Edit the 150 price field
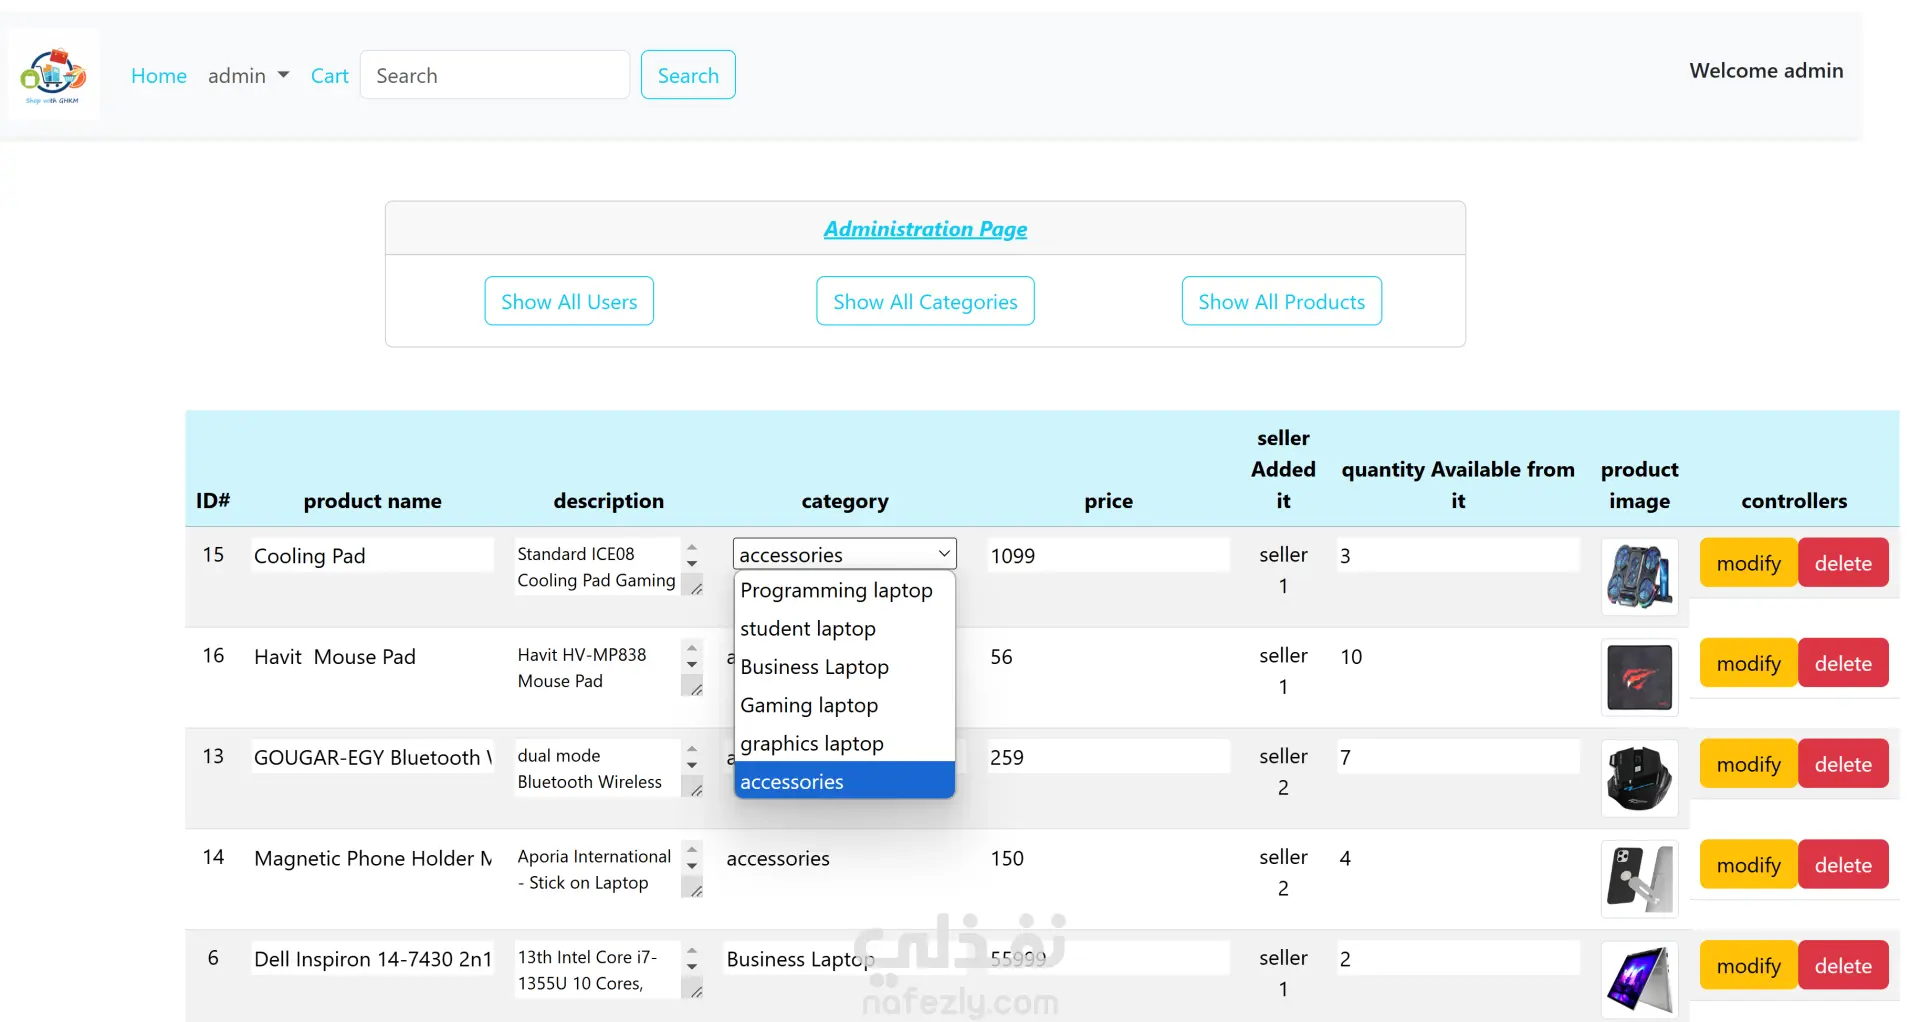The image size is (1920, 1022). [x=1108, y=859]
